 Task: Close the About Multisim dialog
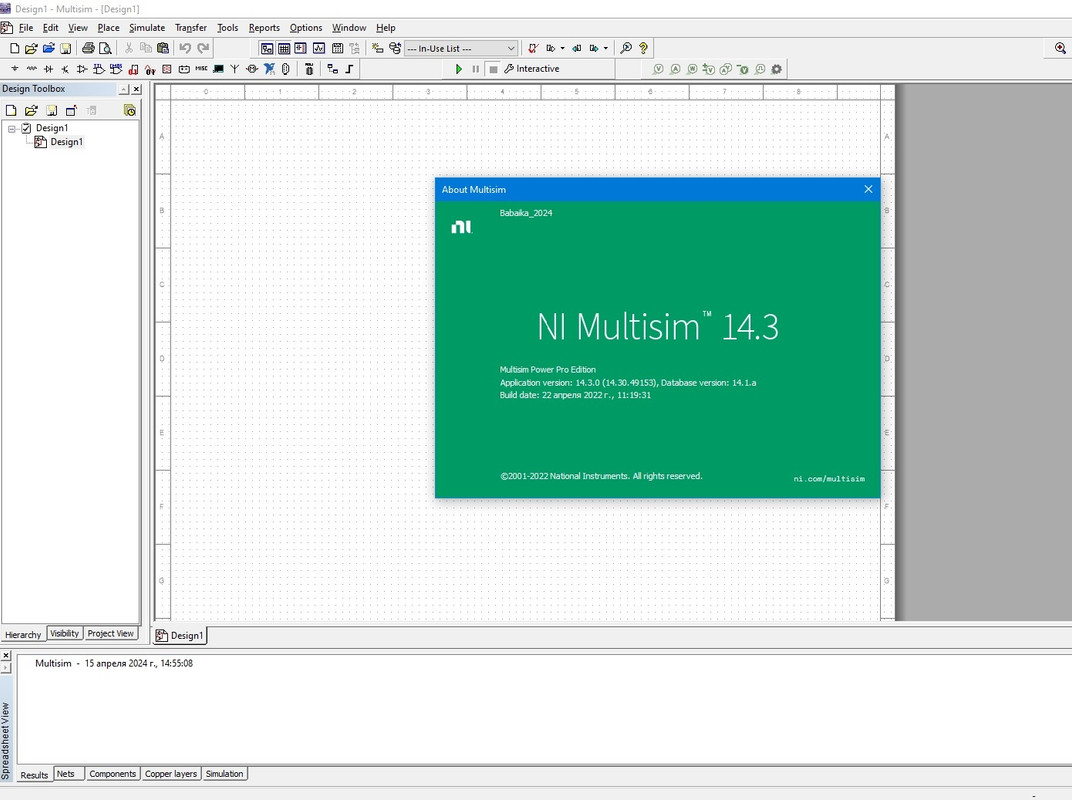(x=868, y=189)
